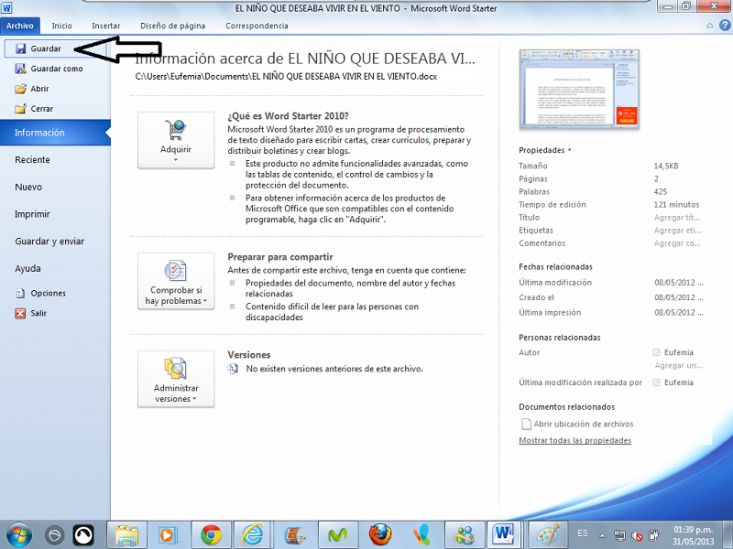Open Comprobar si hay problemas dropdown

click(x=176, y=281)
